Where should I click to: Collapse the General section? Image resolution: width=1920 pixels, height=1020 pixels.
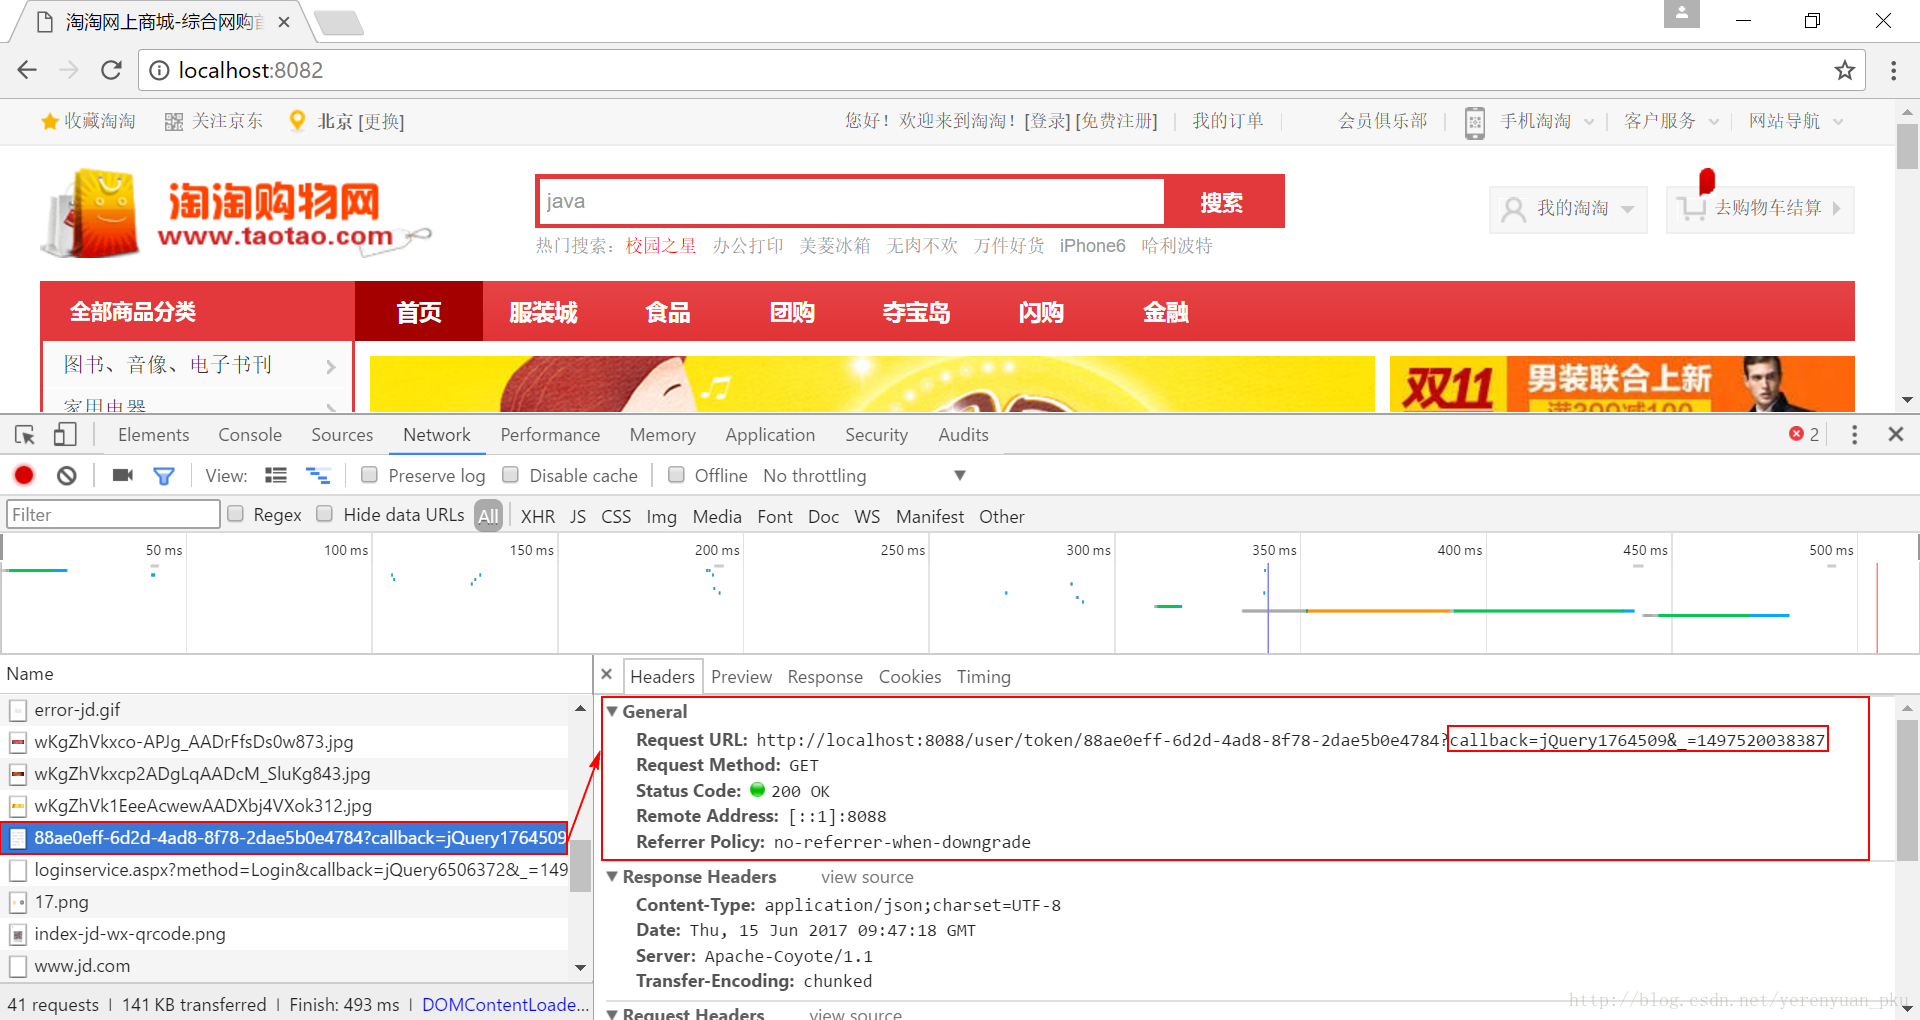612,711
